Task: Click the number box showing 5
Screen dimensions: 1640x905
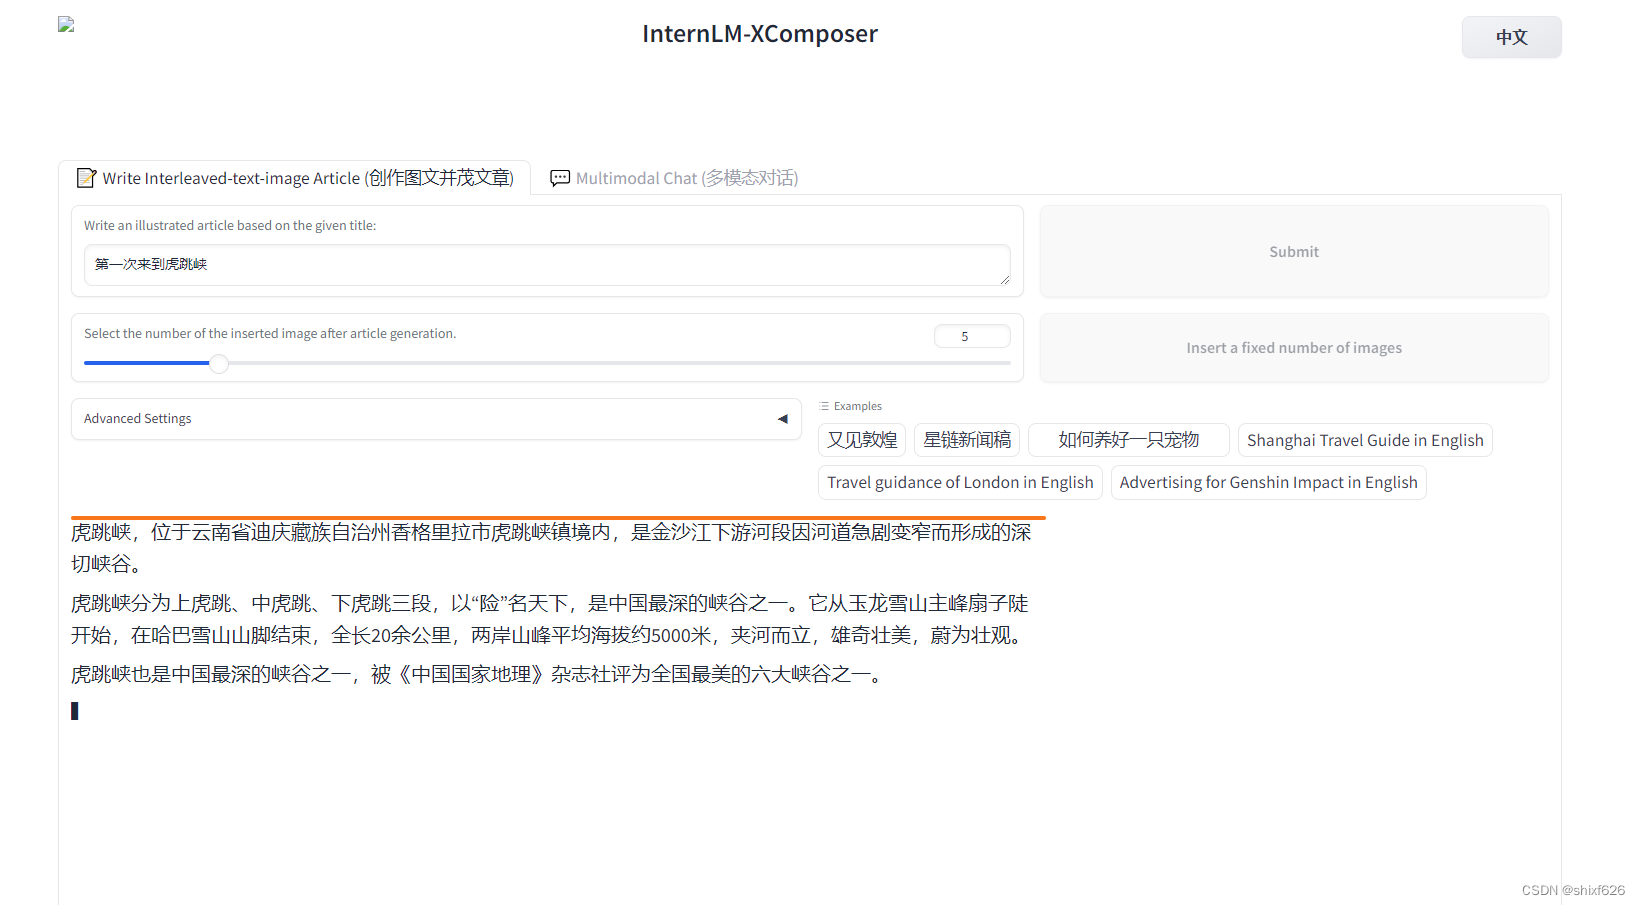Action: click(971, 336)
